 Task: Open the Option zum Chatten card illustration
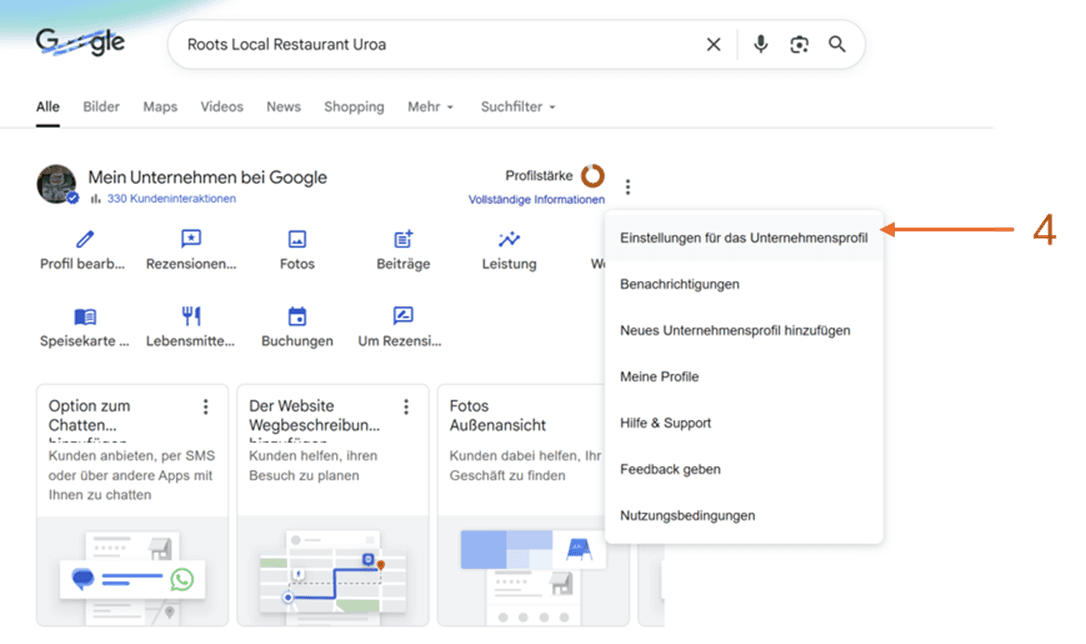pos(132,571)
